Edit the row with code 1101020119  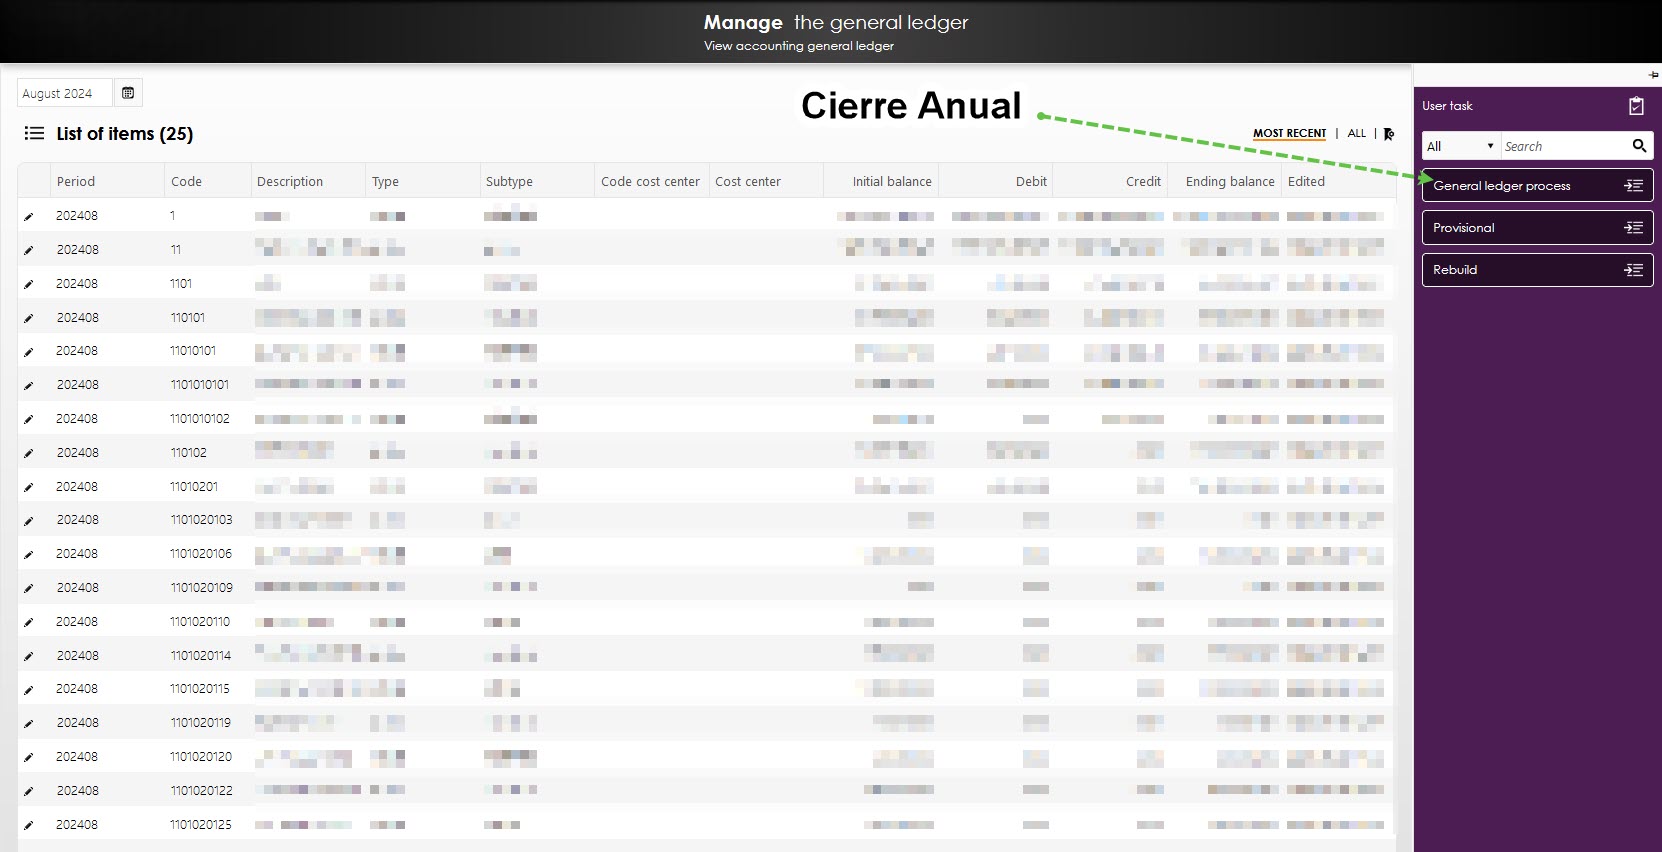(29, 723)
